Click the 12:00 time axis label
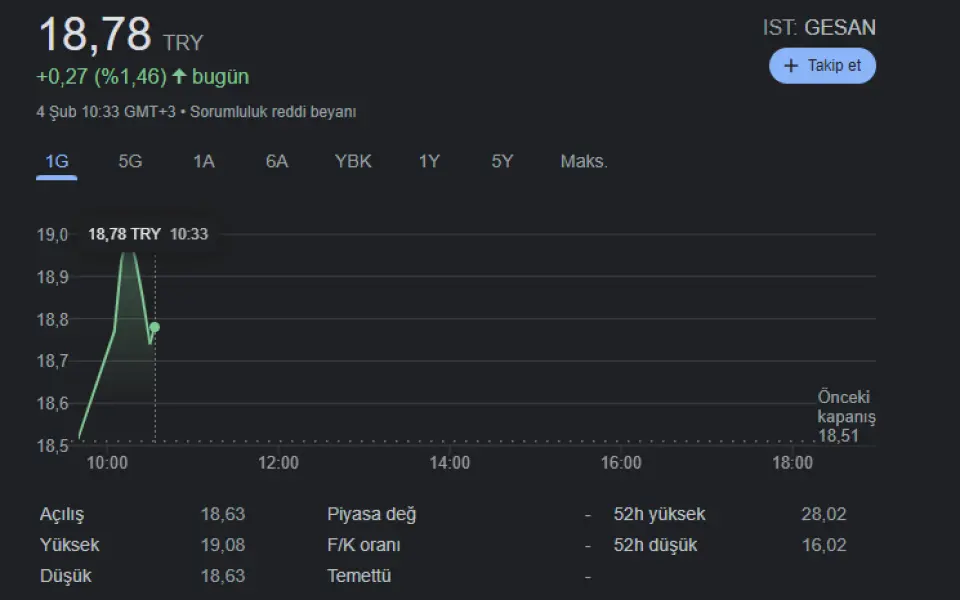The width and height of the screenshot is (960, 600). 278,463
